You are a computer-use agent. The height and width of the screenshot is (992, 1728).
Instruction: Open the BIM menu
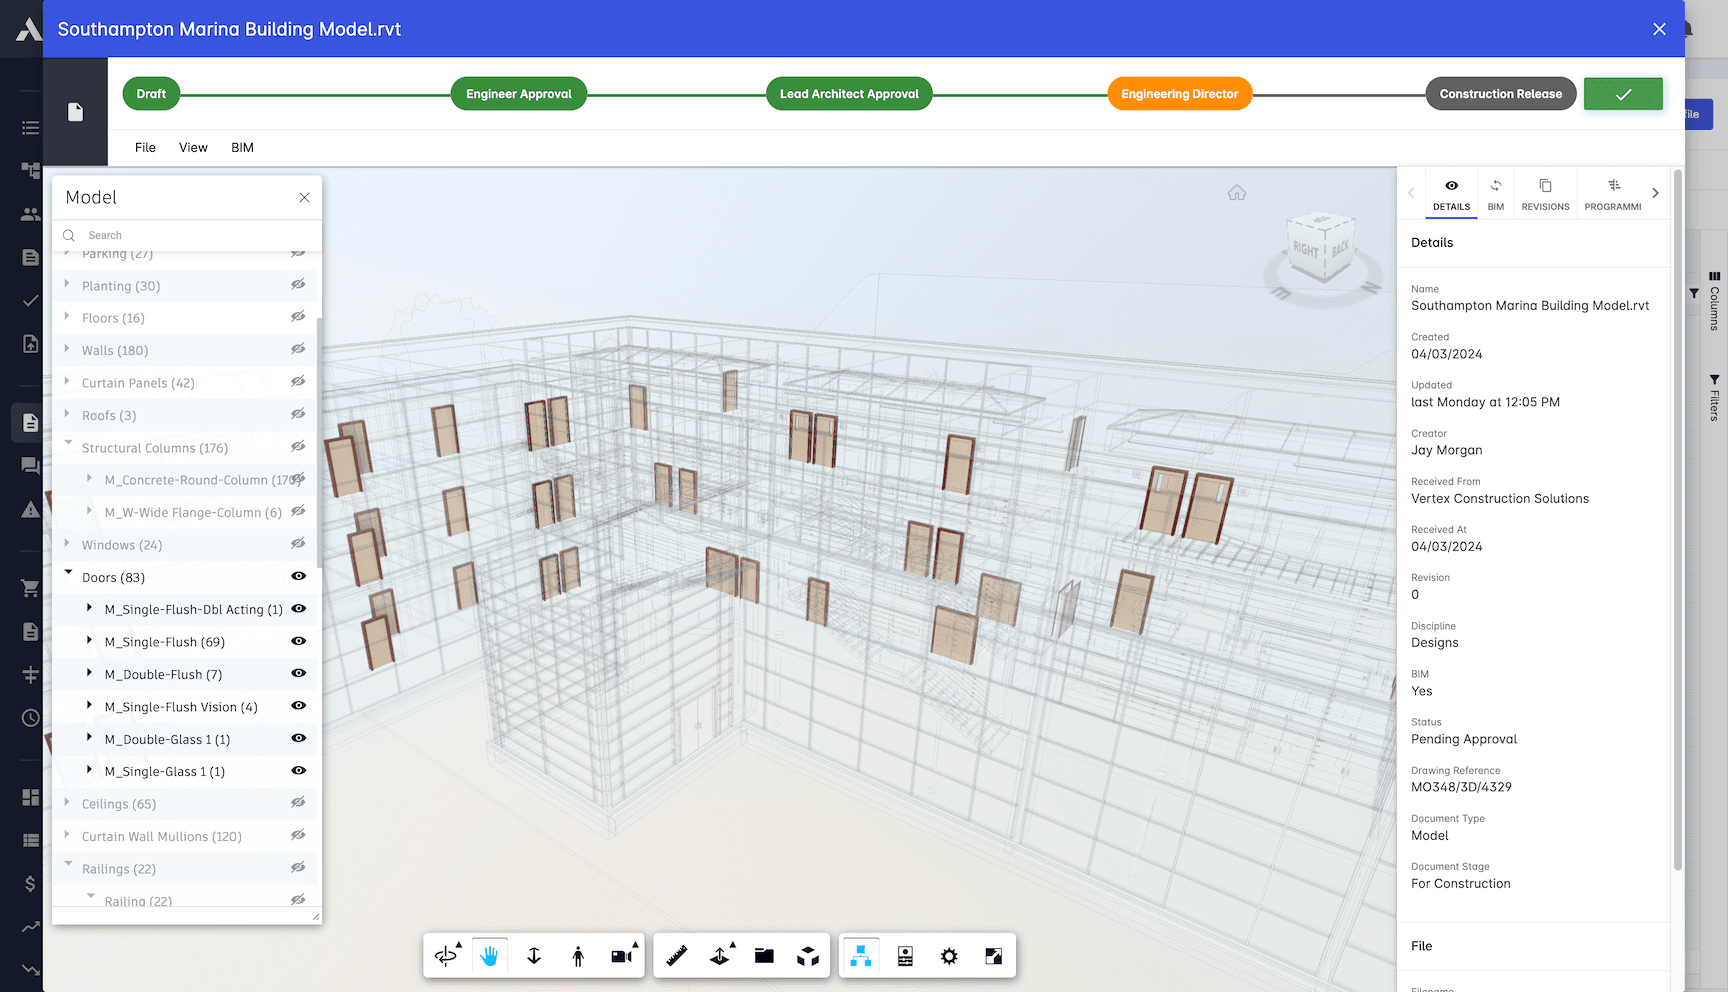pos(241,147)
